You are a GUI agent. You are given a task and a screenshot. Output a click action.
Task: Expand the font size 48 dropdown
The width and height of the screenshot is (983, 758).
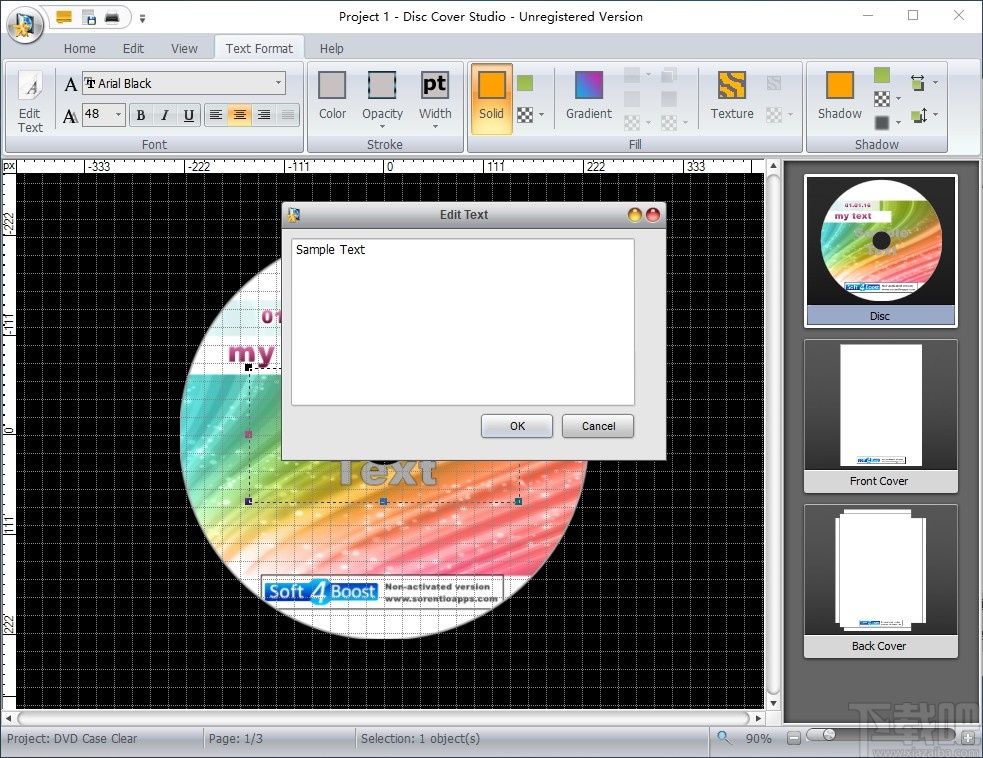[x=117, y=115]
